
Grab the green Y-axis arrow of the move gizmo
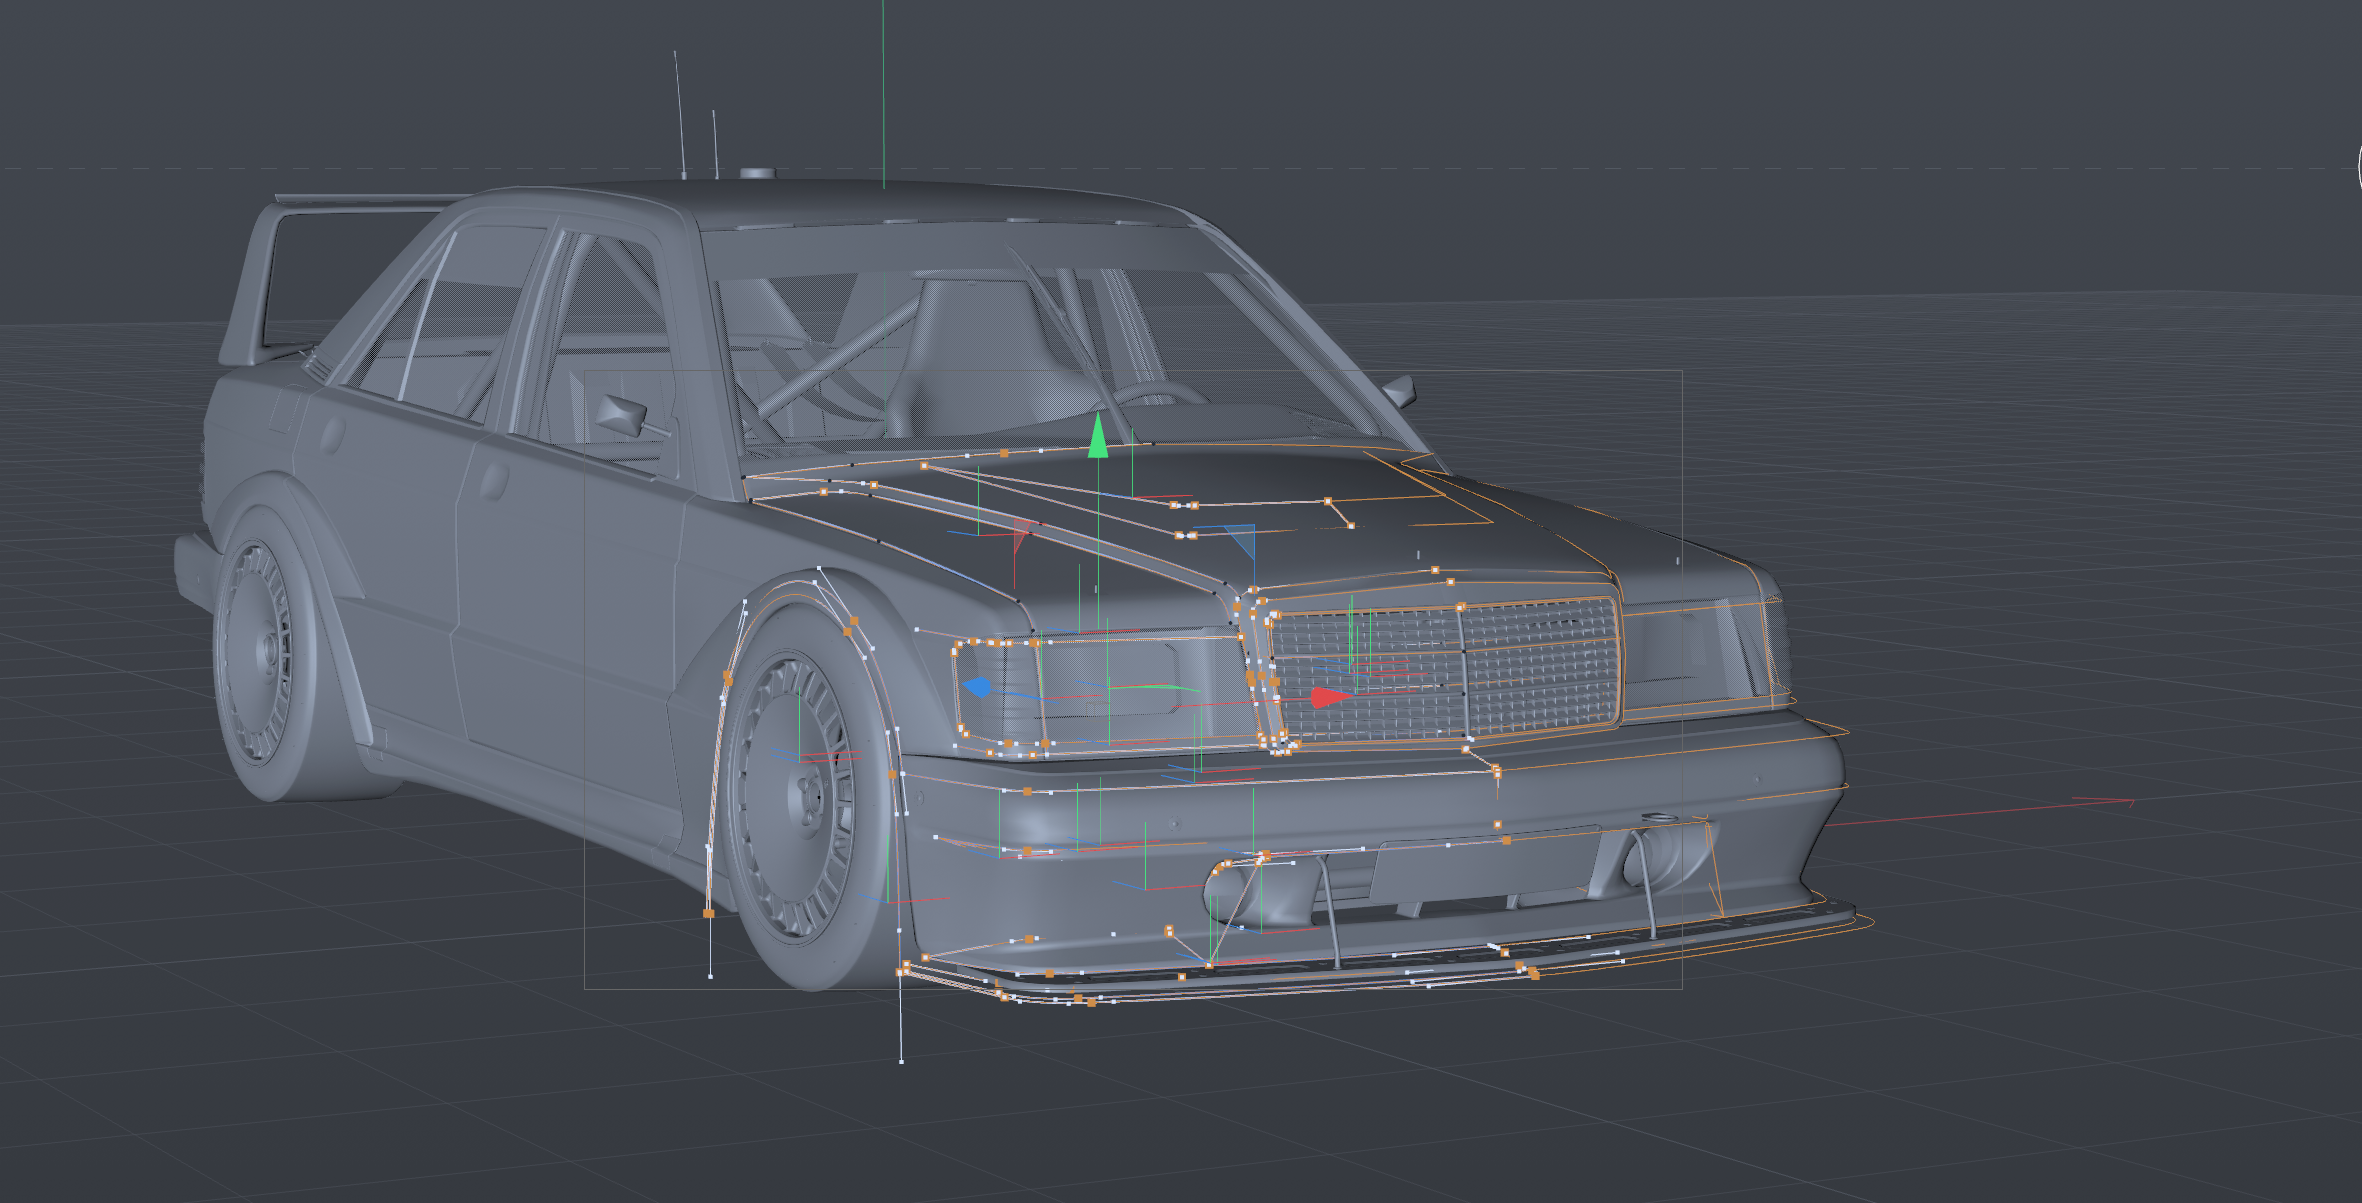click(1098, 436)
